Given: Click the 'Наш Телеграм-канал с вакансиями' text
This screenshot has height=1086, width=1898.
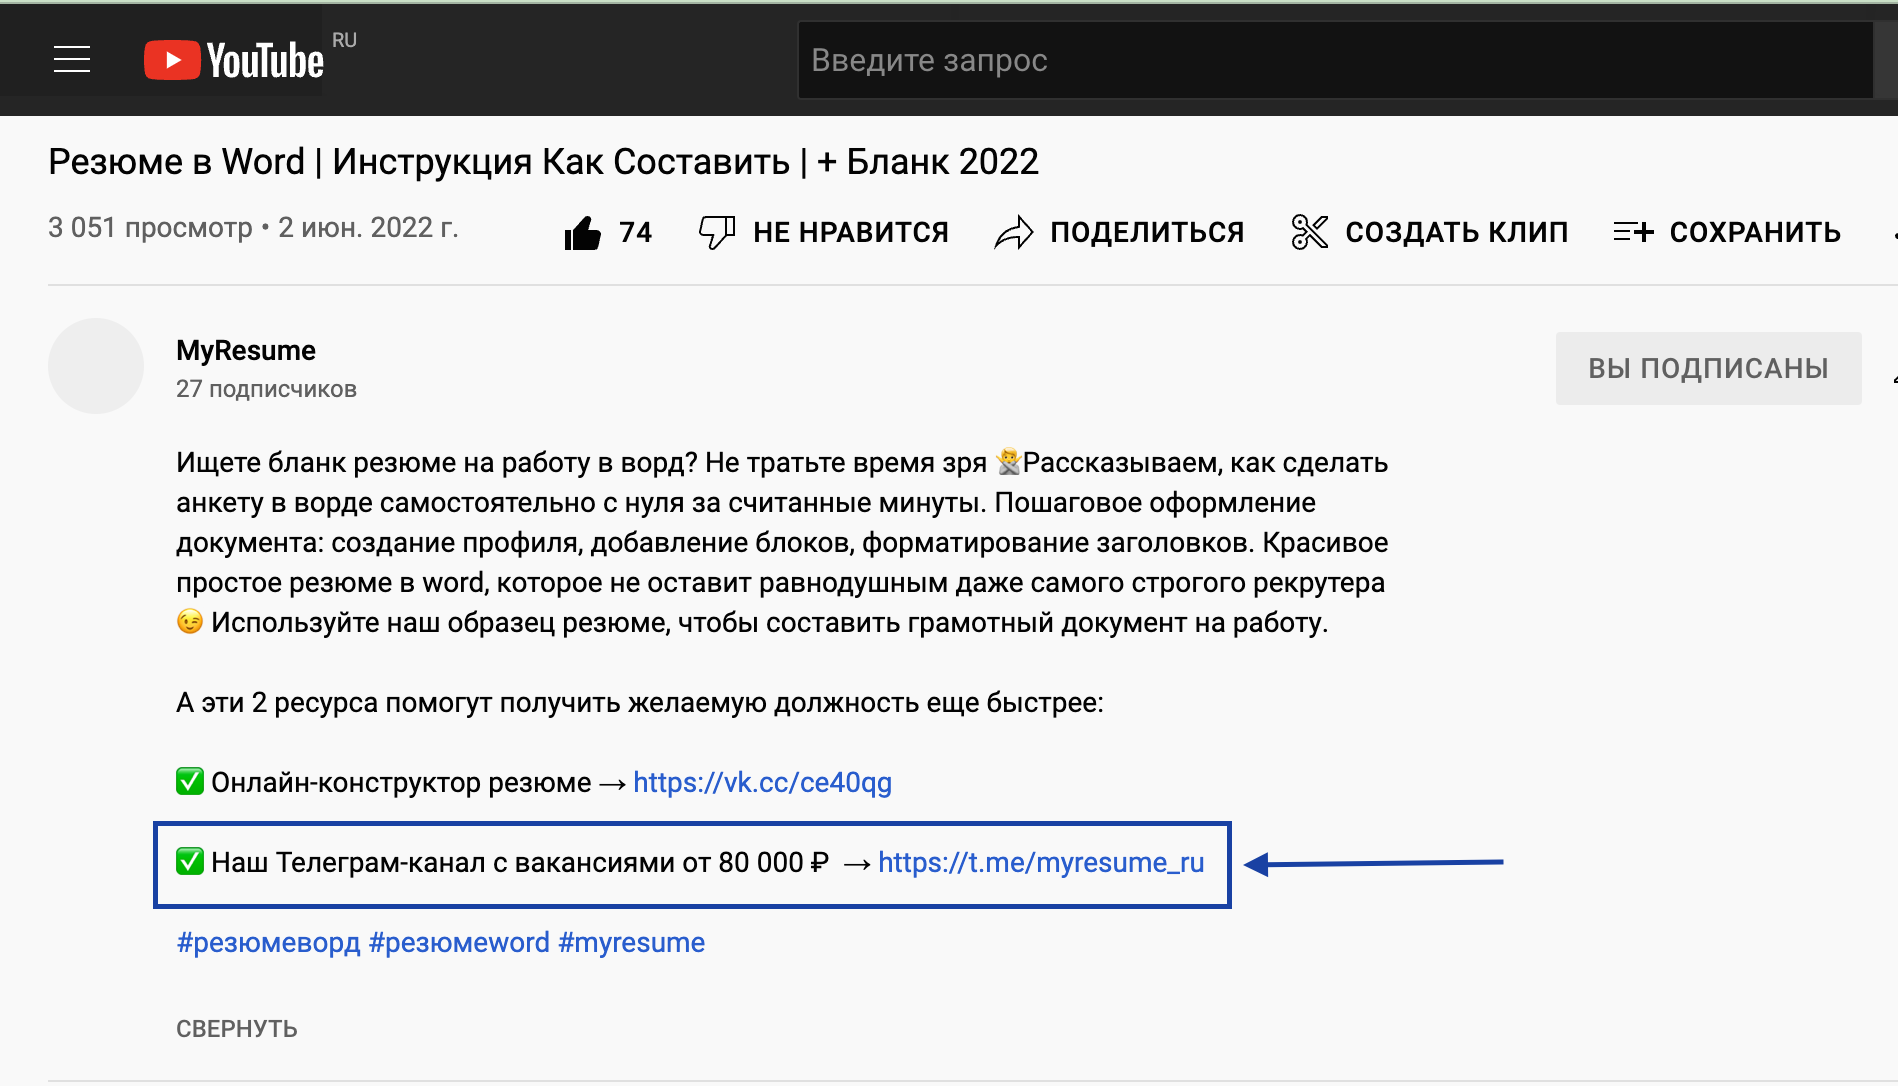Looking at the screenshot, I should (x=520, y=862).
